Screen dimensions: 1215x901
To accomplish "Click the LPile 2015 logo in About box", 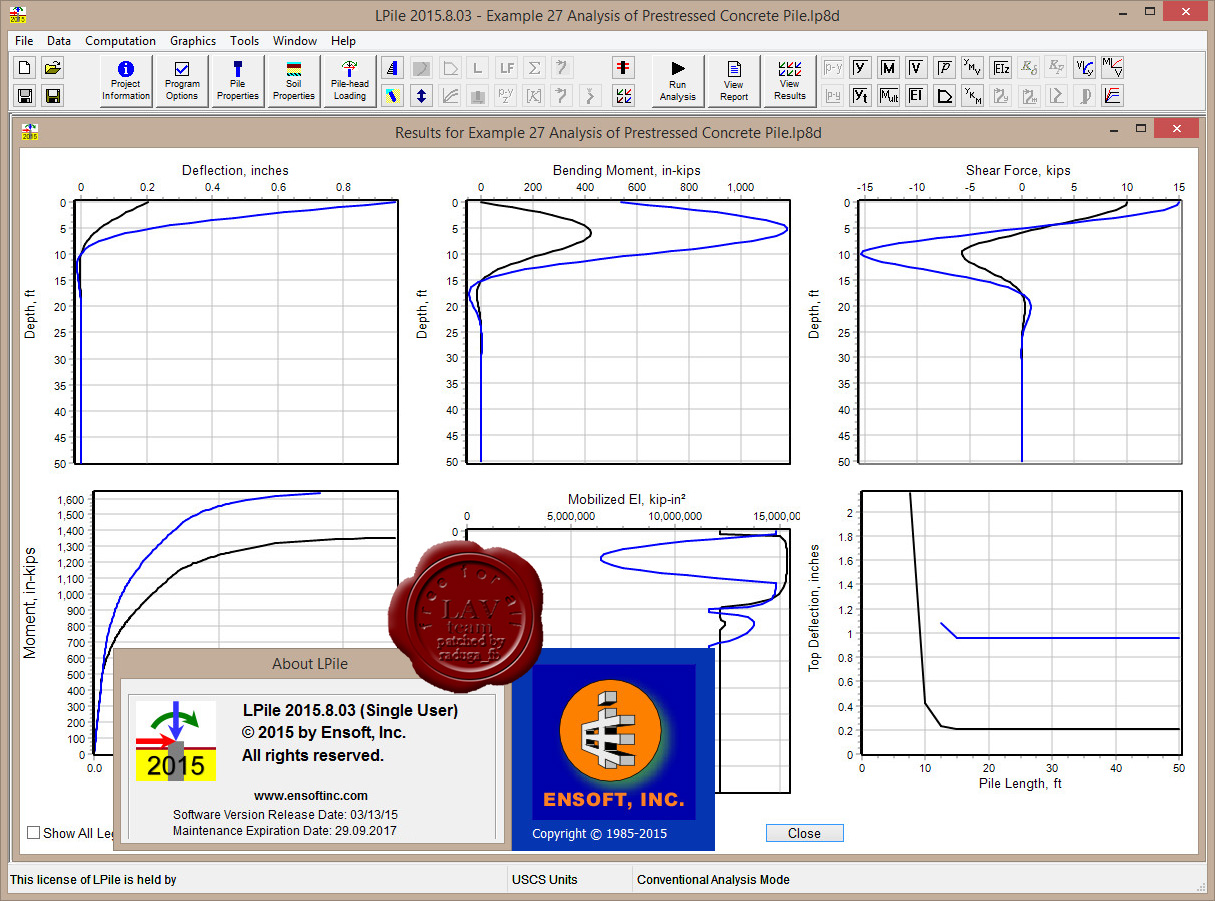I will (x=177, y=742).
